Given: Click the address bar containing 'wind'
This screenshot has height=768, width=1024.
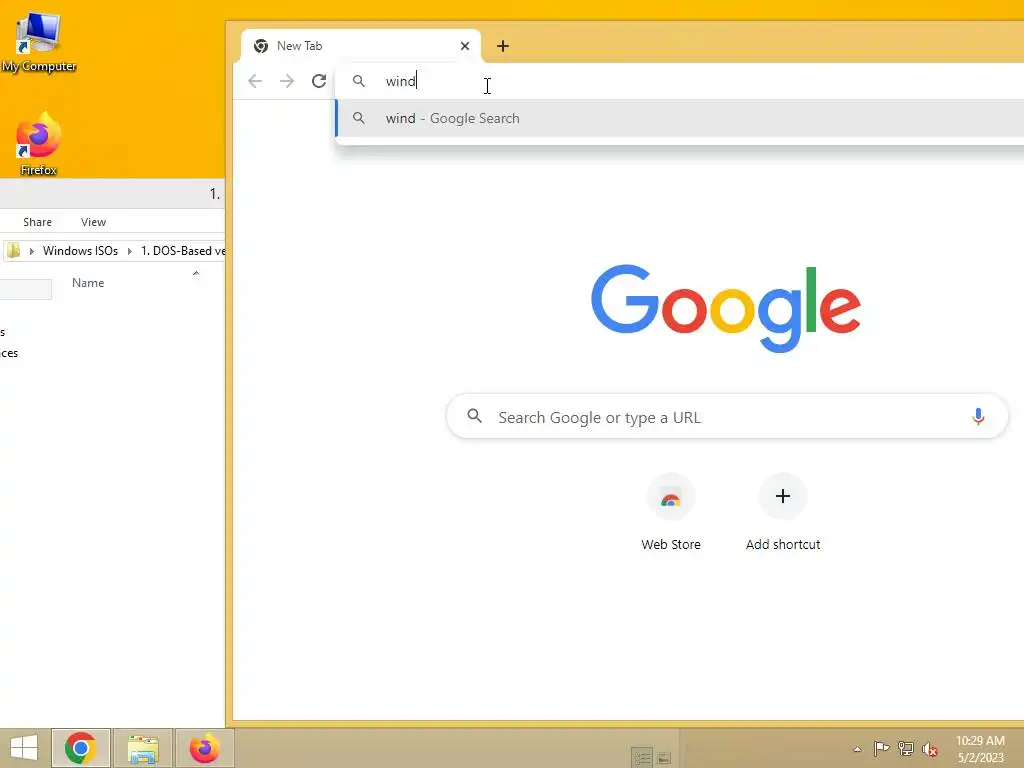Looking at the screenshot, I should tap(679, 81).
